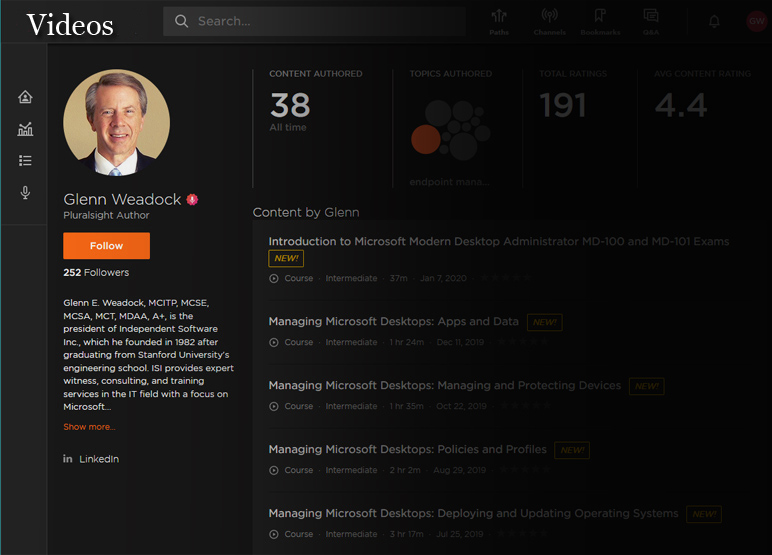Click the sidebar microphone icon

pyautogui.click(x=25, y=192)
